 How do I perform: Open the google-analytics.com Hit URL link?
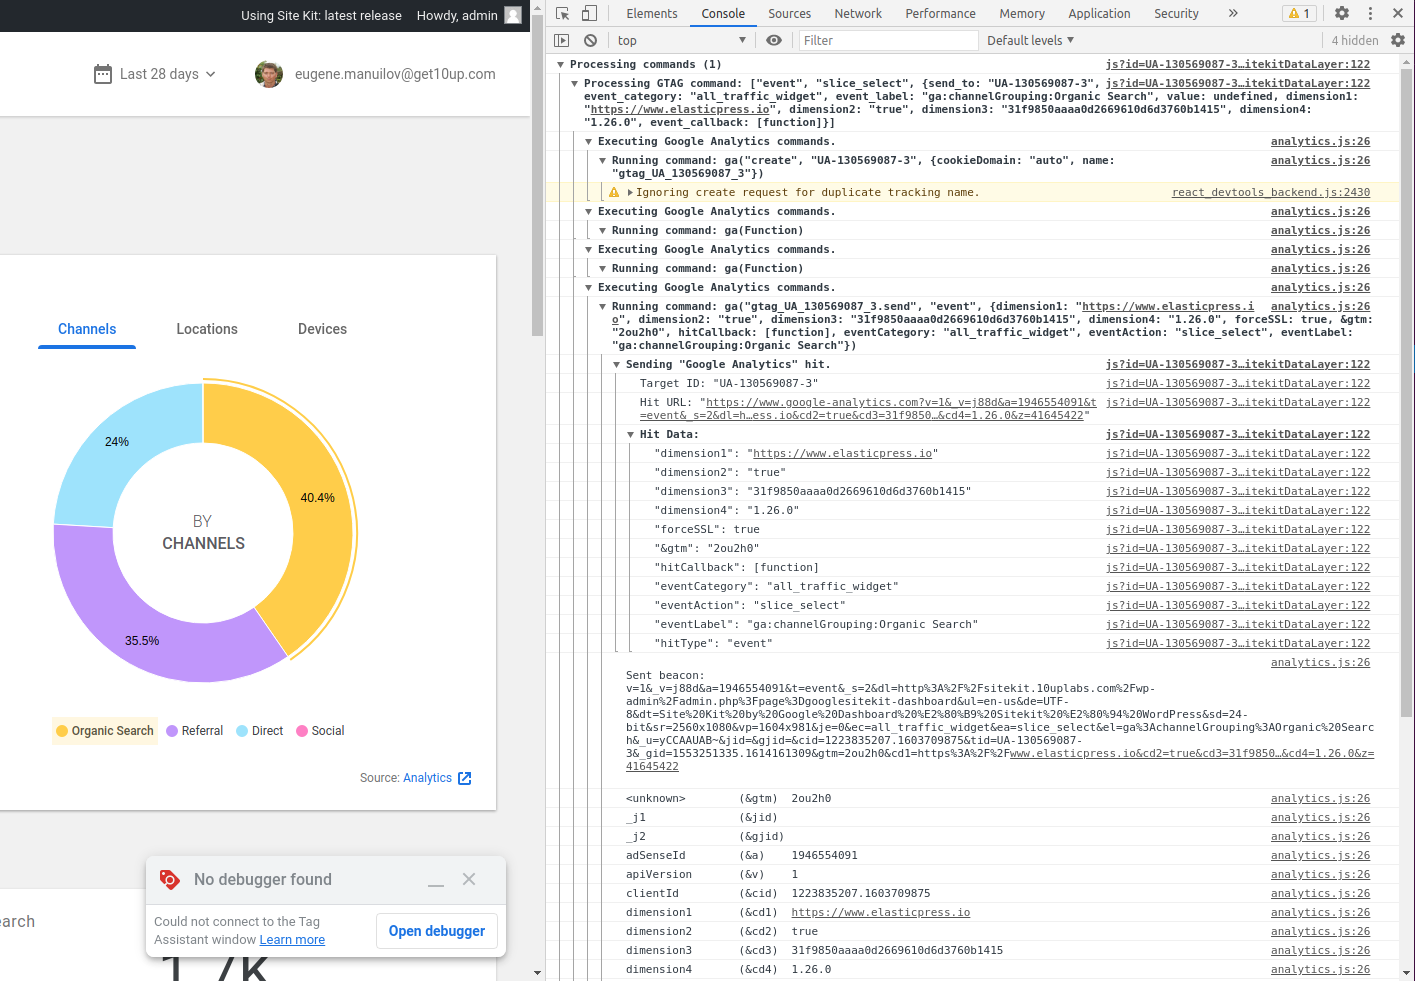[x=868, y=408]
